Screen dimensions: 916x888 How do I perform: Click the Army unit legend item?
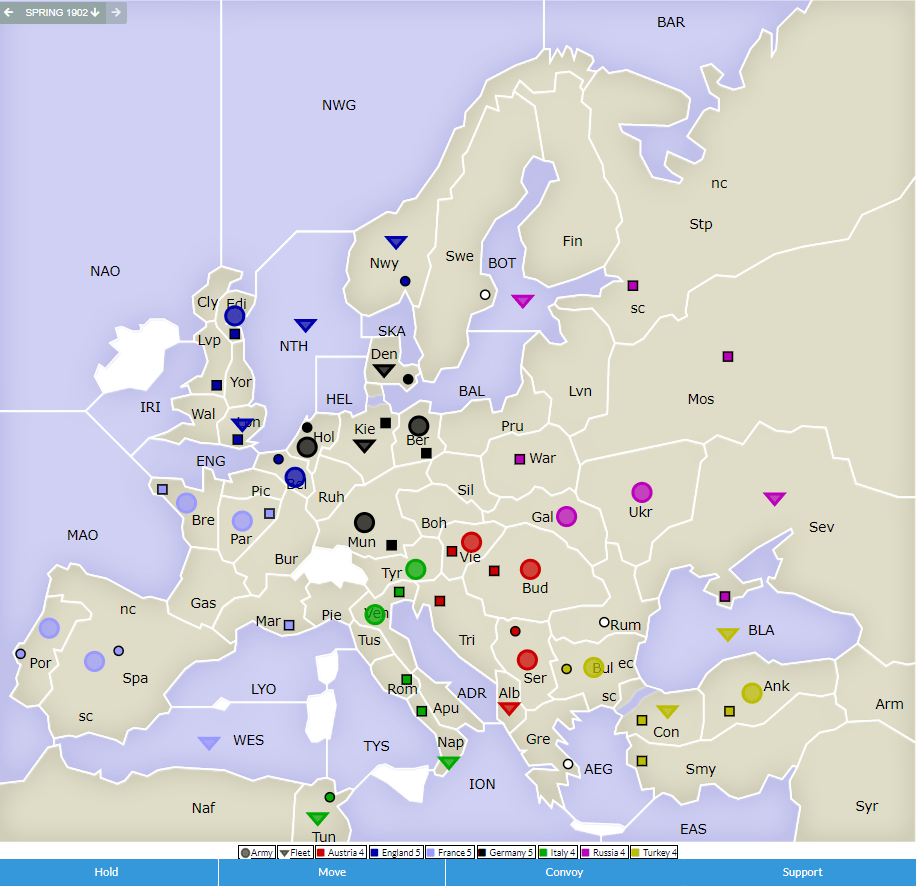(256, 853)
